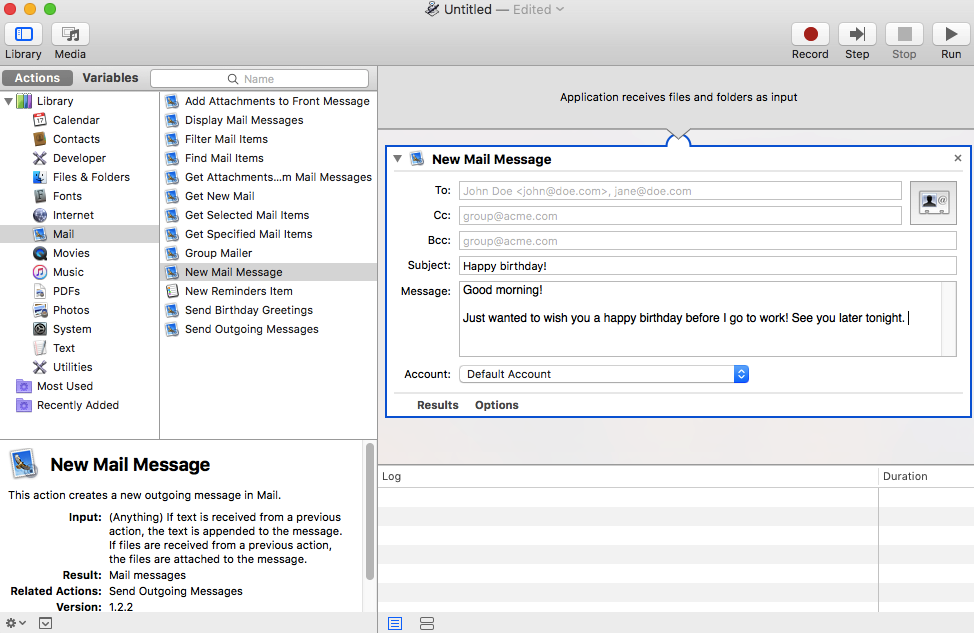The height and width of the screenshot is (633, 974).
Task: Open the contacts address picker
Action: [933, 203]
